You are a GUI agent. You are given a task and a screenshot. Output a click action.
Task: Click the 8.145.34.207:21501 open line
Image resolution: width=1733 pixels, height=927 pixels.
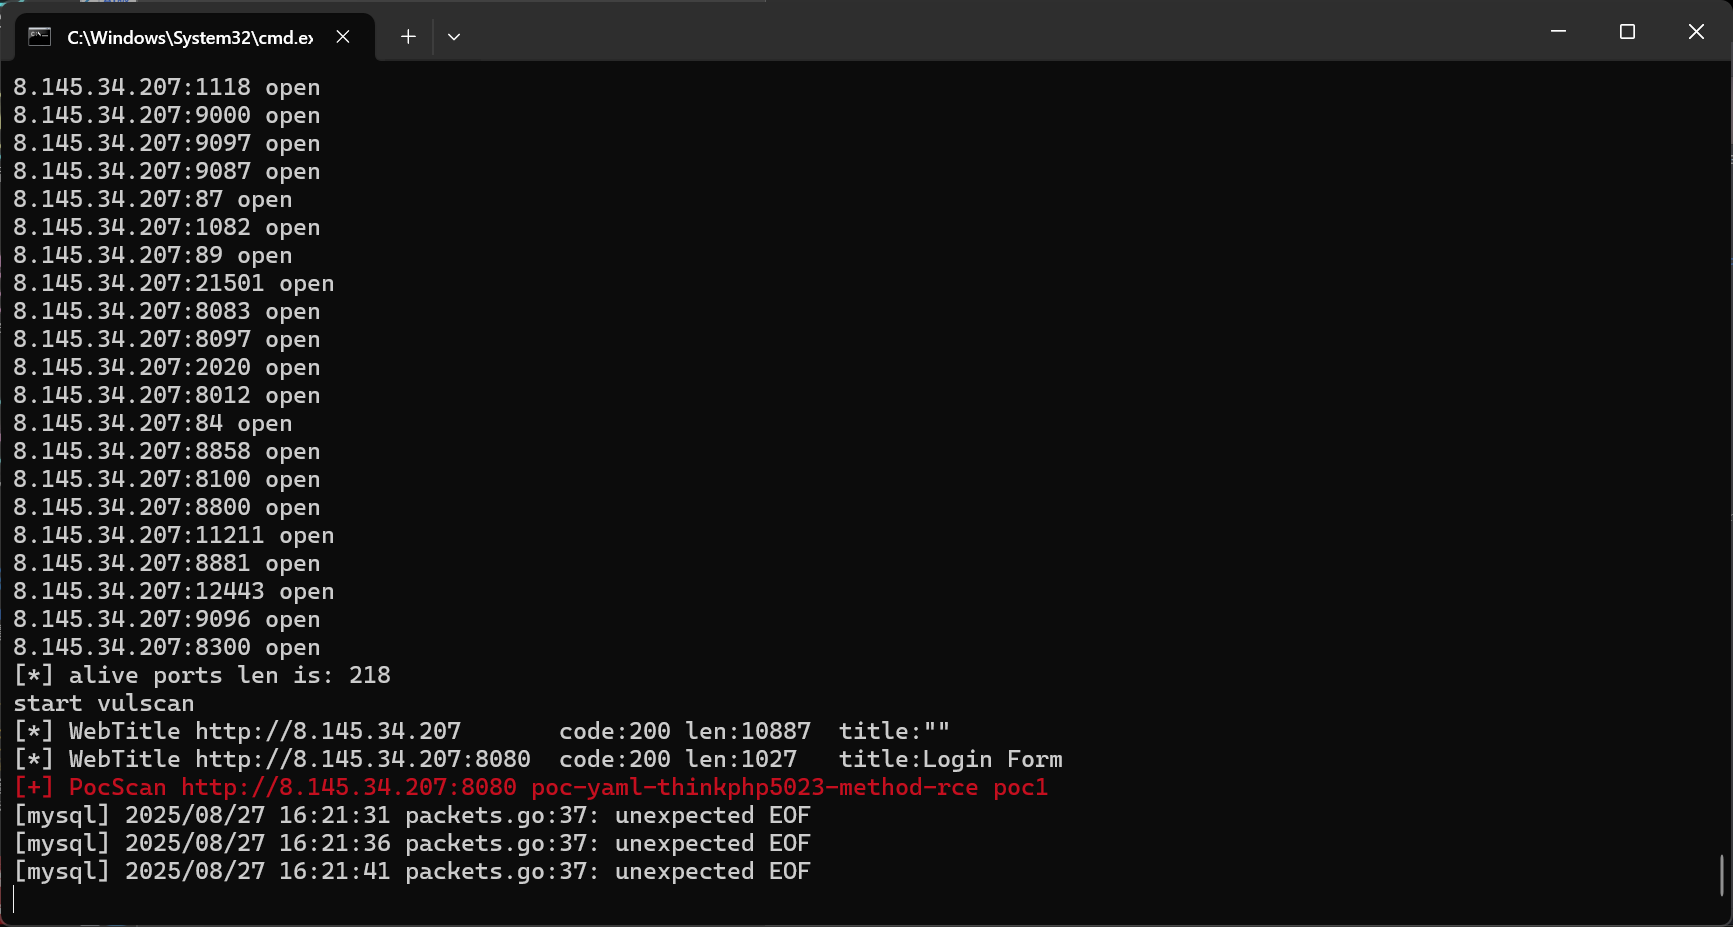pyautogui.click(x=173, y=283)
